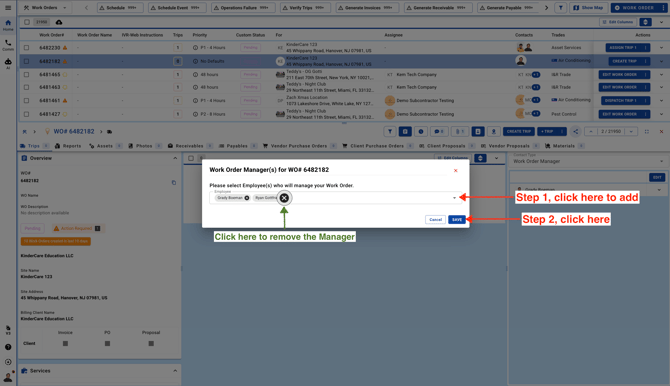
Task: Collapse the Services section
Action: [x=175, y=371]
